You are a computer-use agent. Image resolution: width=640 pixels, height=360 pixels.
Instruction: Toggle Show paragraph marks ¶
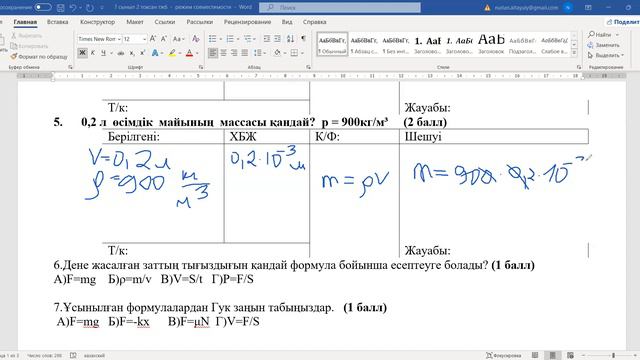tap(303, 39)
